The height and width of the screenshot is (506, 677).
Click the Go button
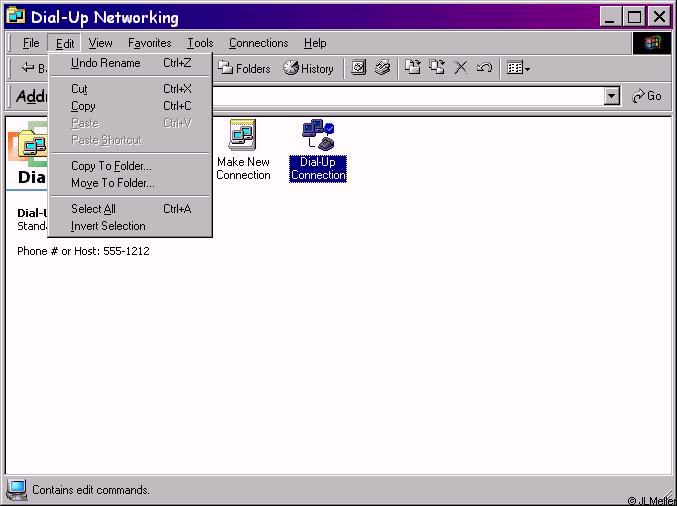[x=646, y=96]
